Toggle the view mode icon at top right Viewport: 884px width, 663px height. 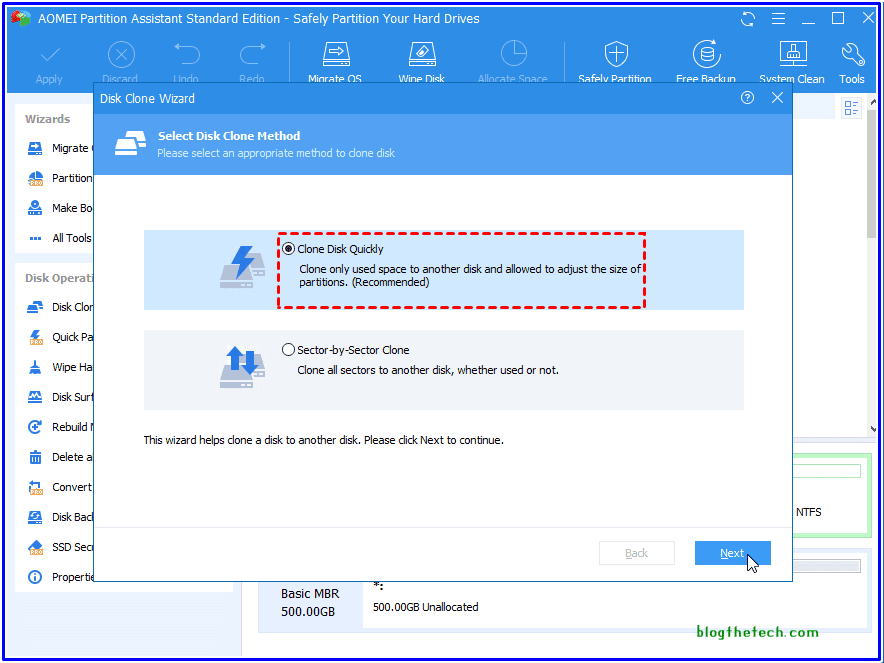point(852,108)
